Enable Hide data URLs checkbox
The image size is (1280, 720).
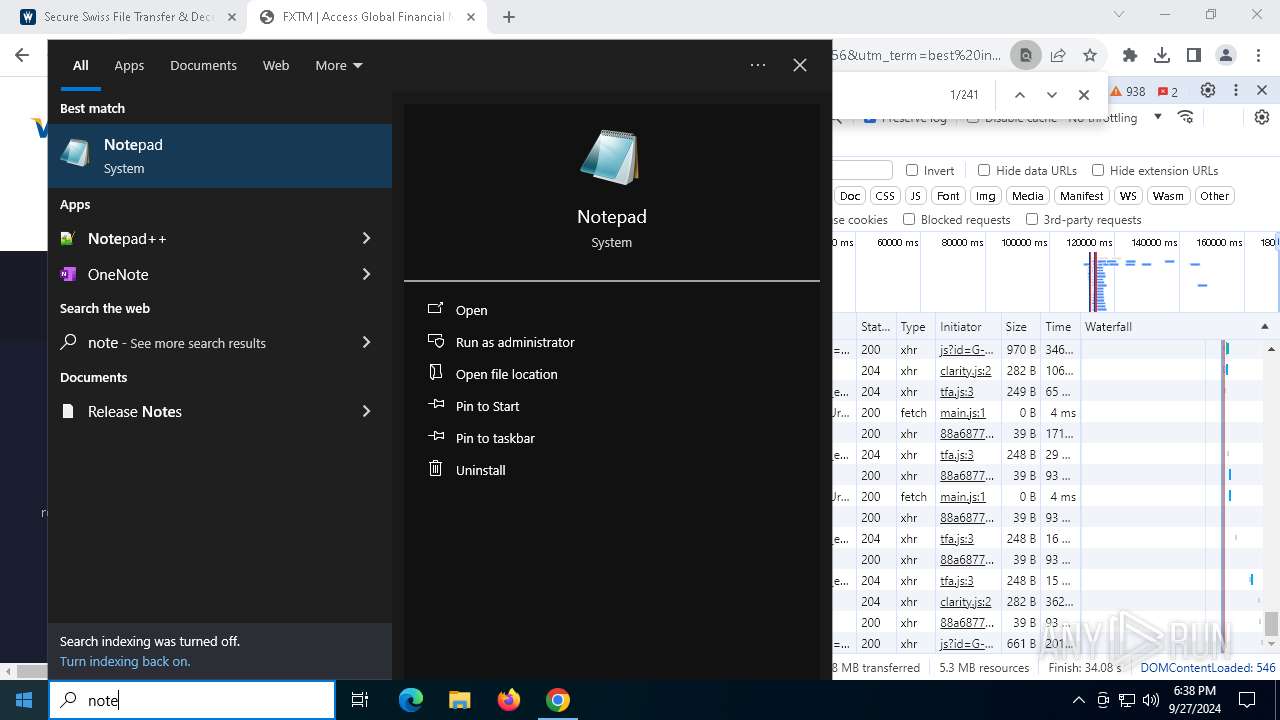(x=984, y=170)
